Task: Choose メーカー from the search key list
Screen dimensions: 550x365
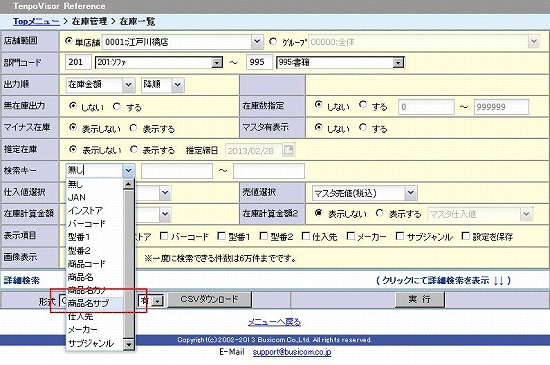Action: point(95,330)
